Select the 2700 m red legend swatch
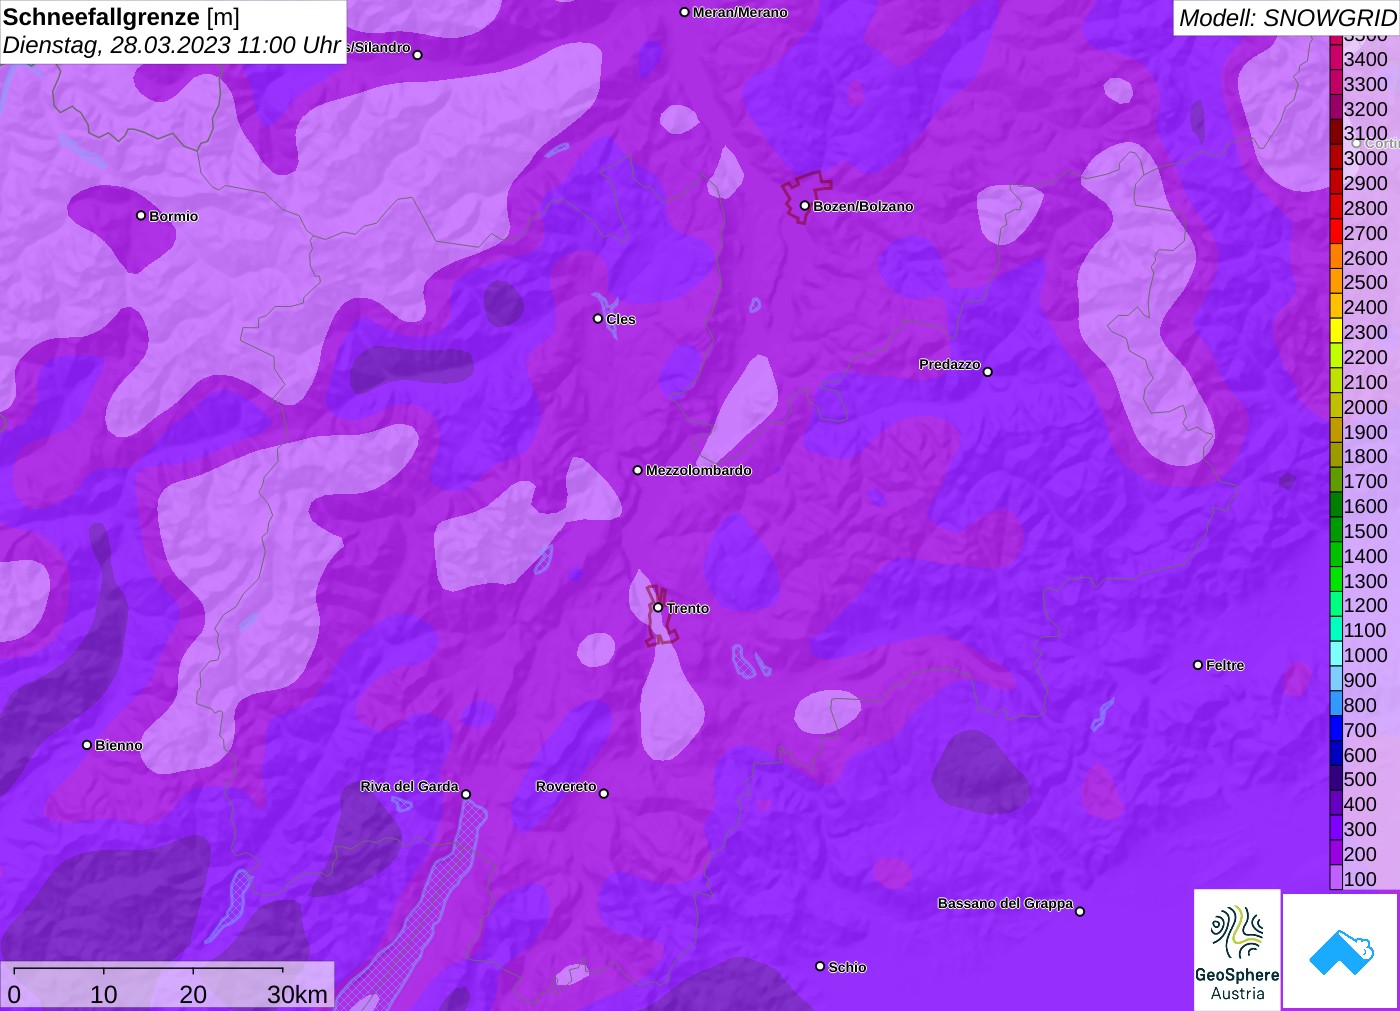 (1336, 233)
